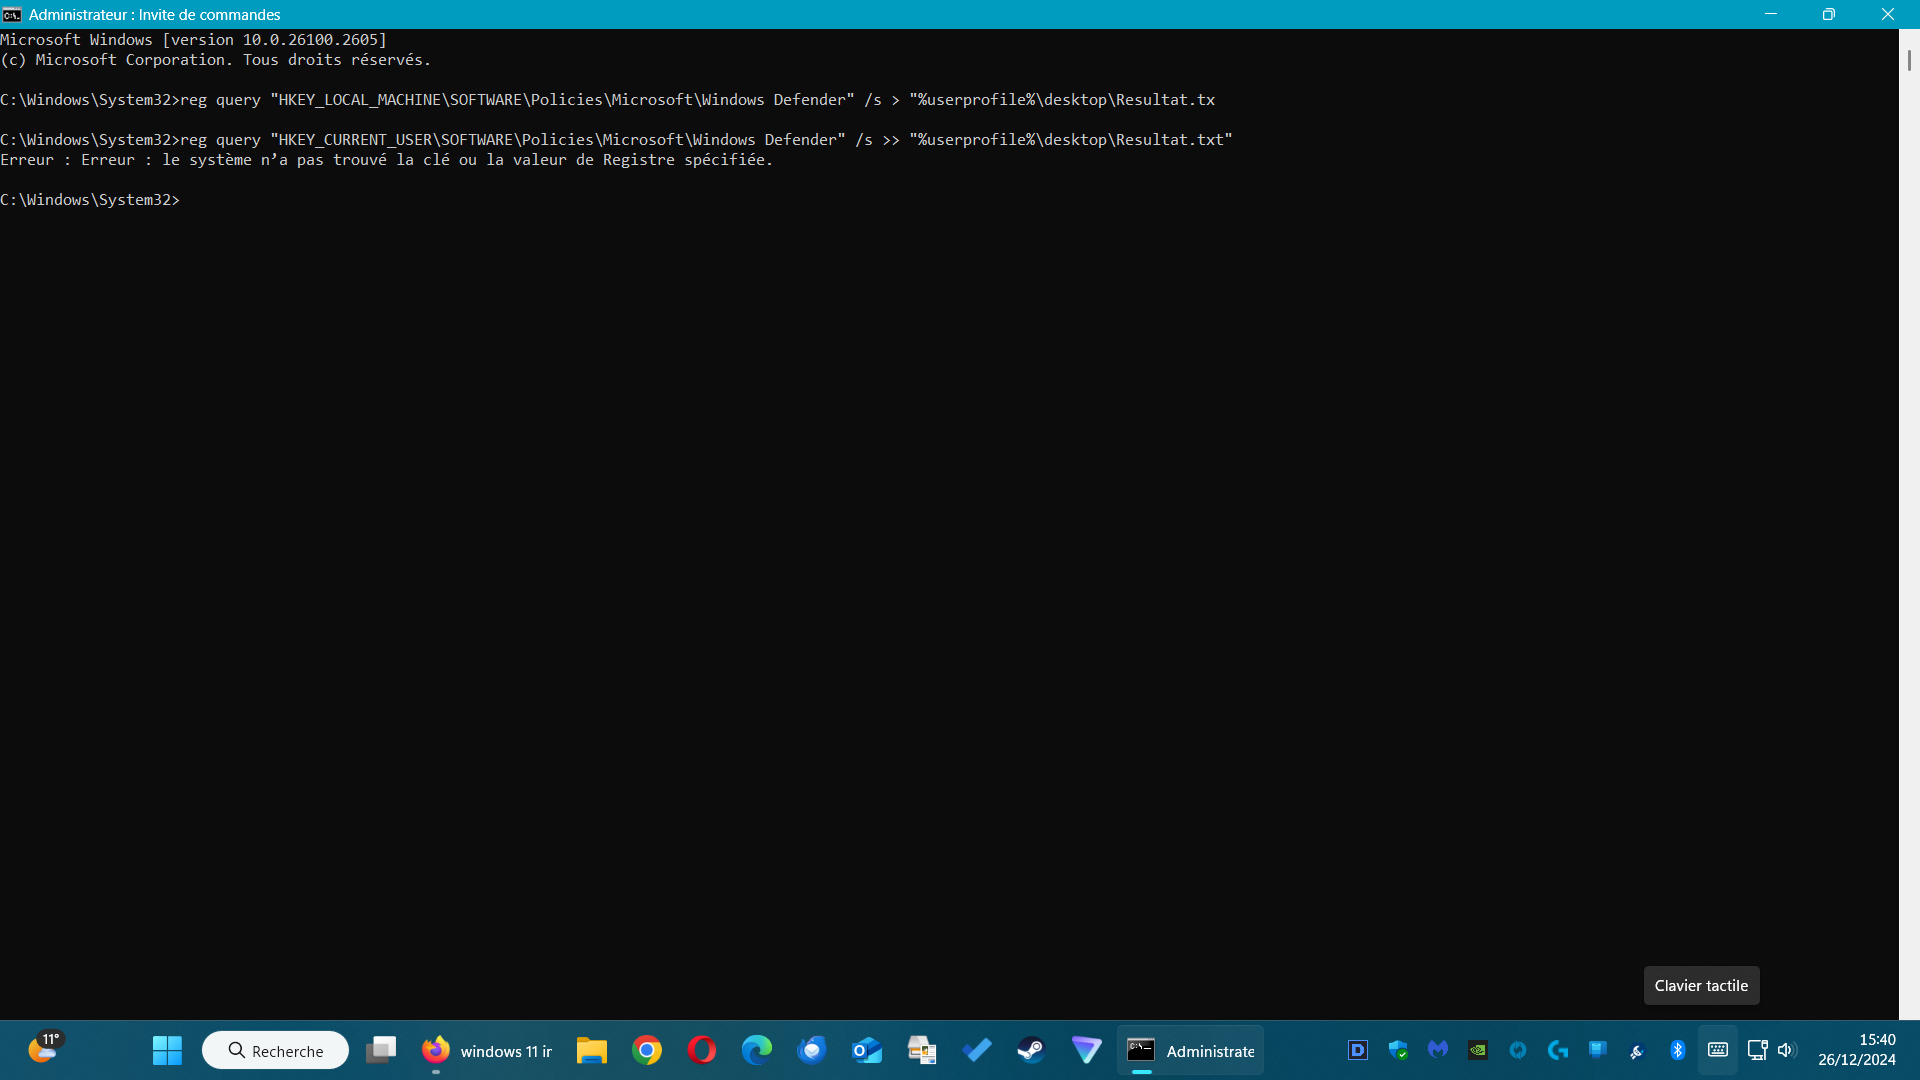Open the Command Prompt title bar icon menu

[12, 14]
